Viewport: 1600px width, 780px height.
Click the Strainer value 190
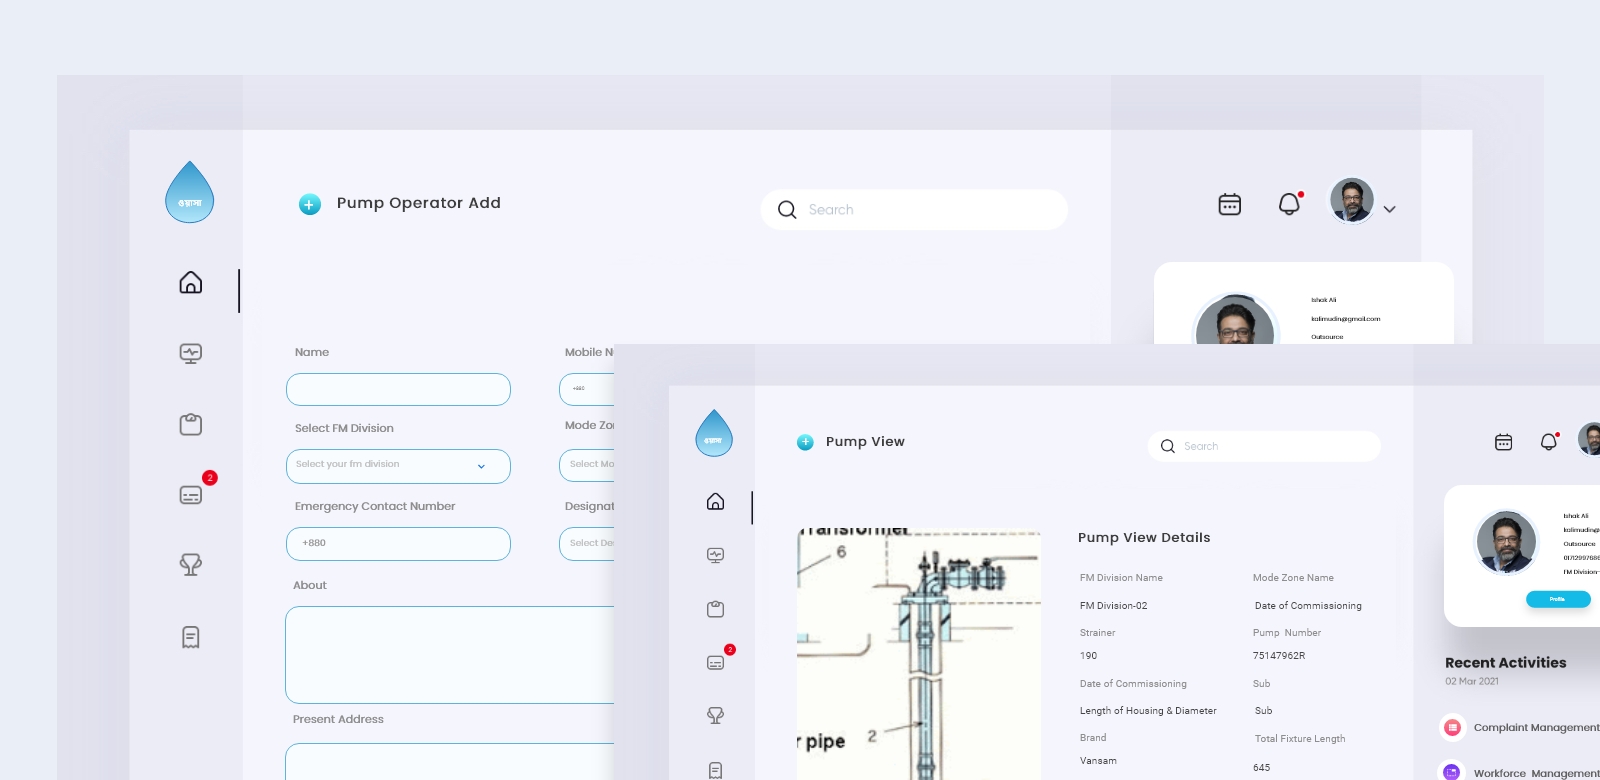(x=1088, y=656)
